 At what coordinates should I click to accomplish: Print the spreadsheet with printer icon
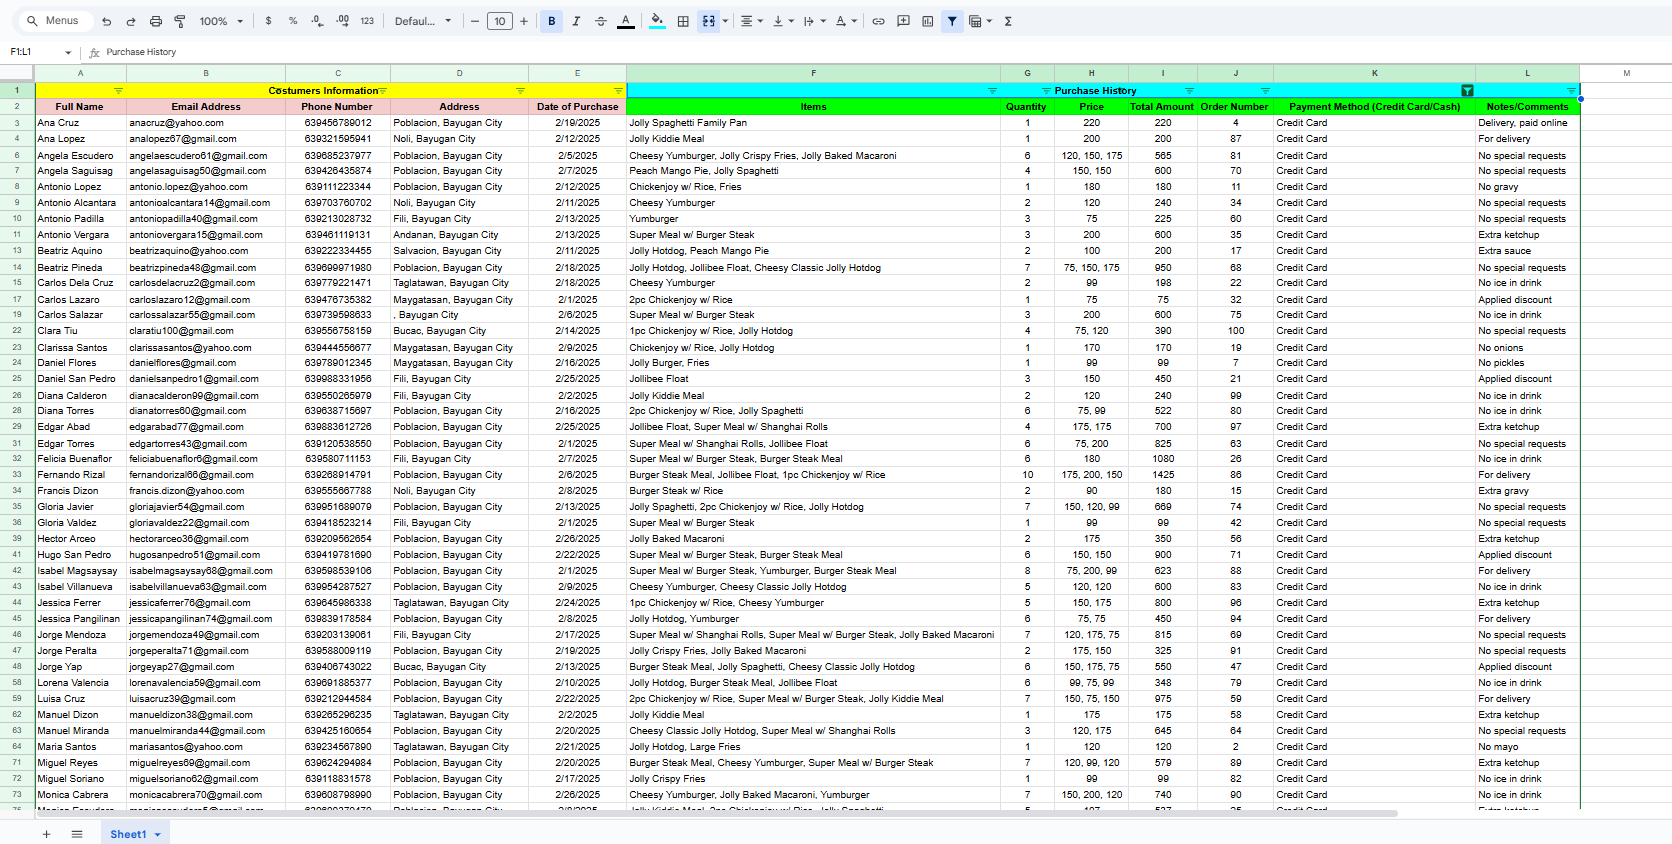(156, 21)
